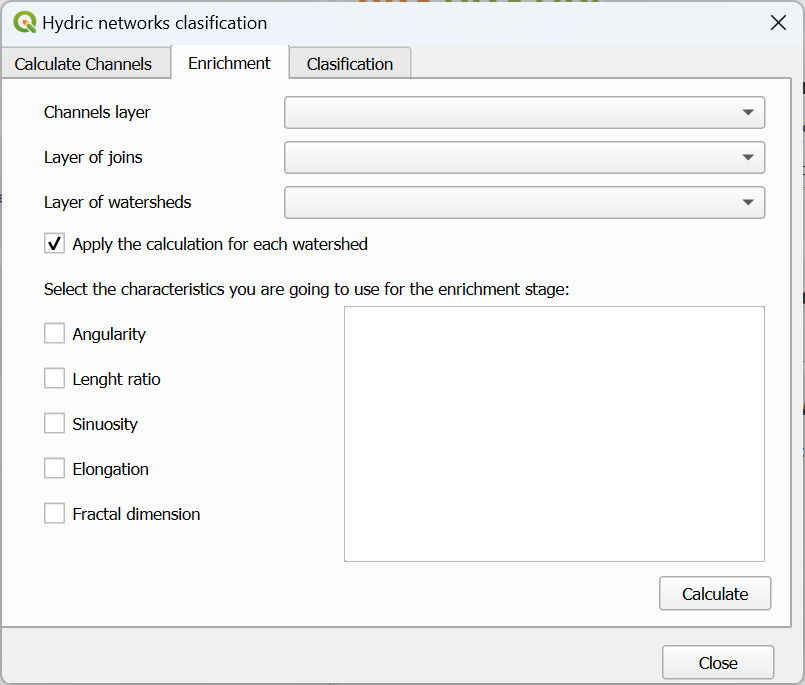
Task: Enable the Angularity checkbox
Action: click(x=54, y=334)
